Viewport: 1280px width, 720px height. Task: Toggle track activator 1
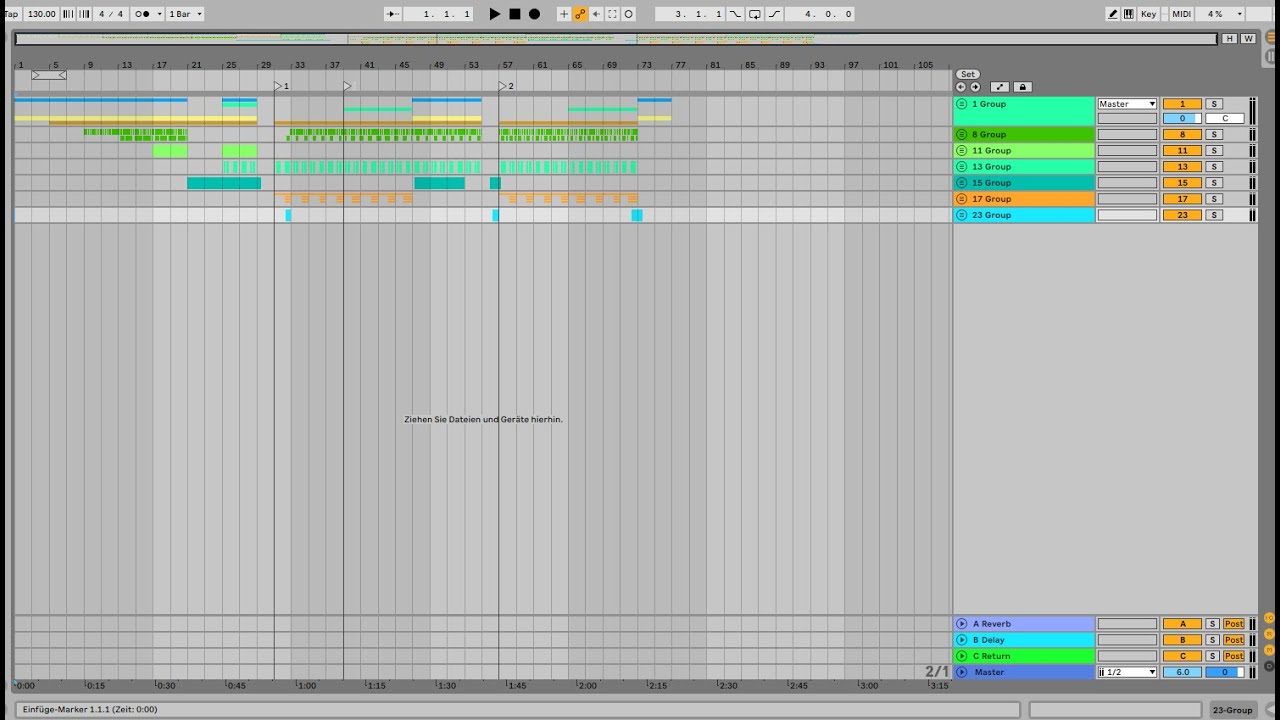coord(1182,104)
